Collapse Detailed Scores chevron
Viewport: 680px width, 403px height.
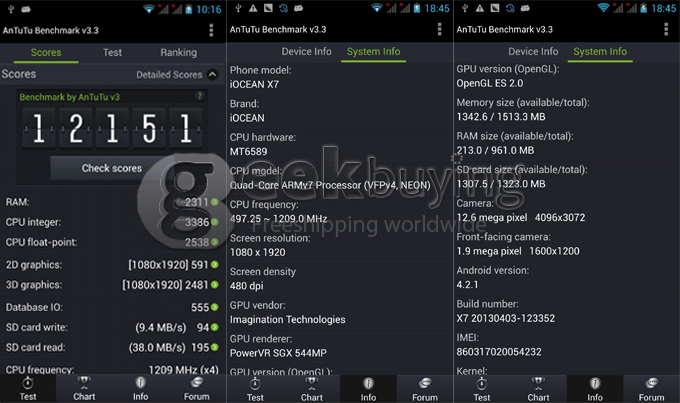212,75
